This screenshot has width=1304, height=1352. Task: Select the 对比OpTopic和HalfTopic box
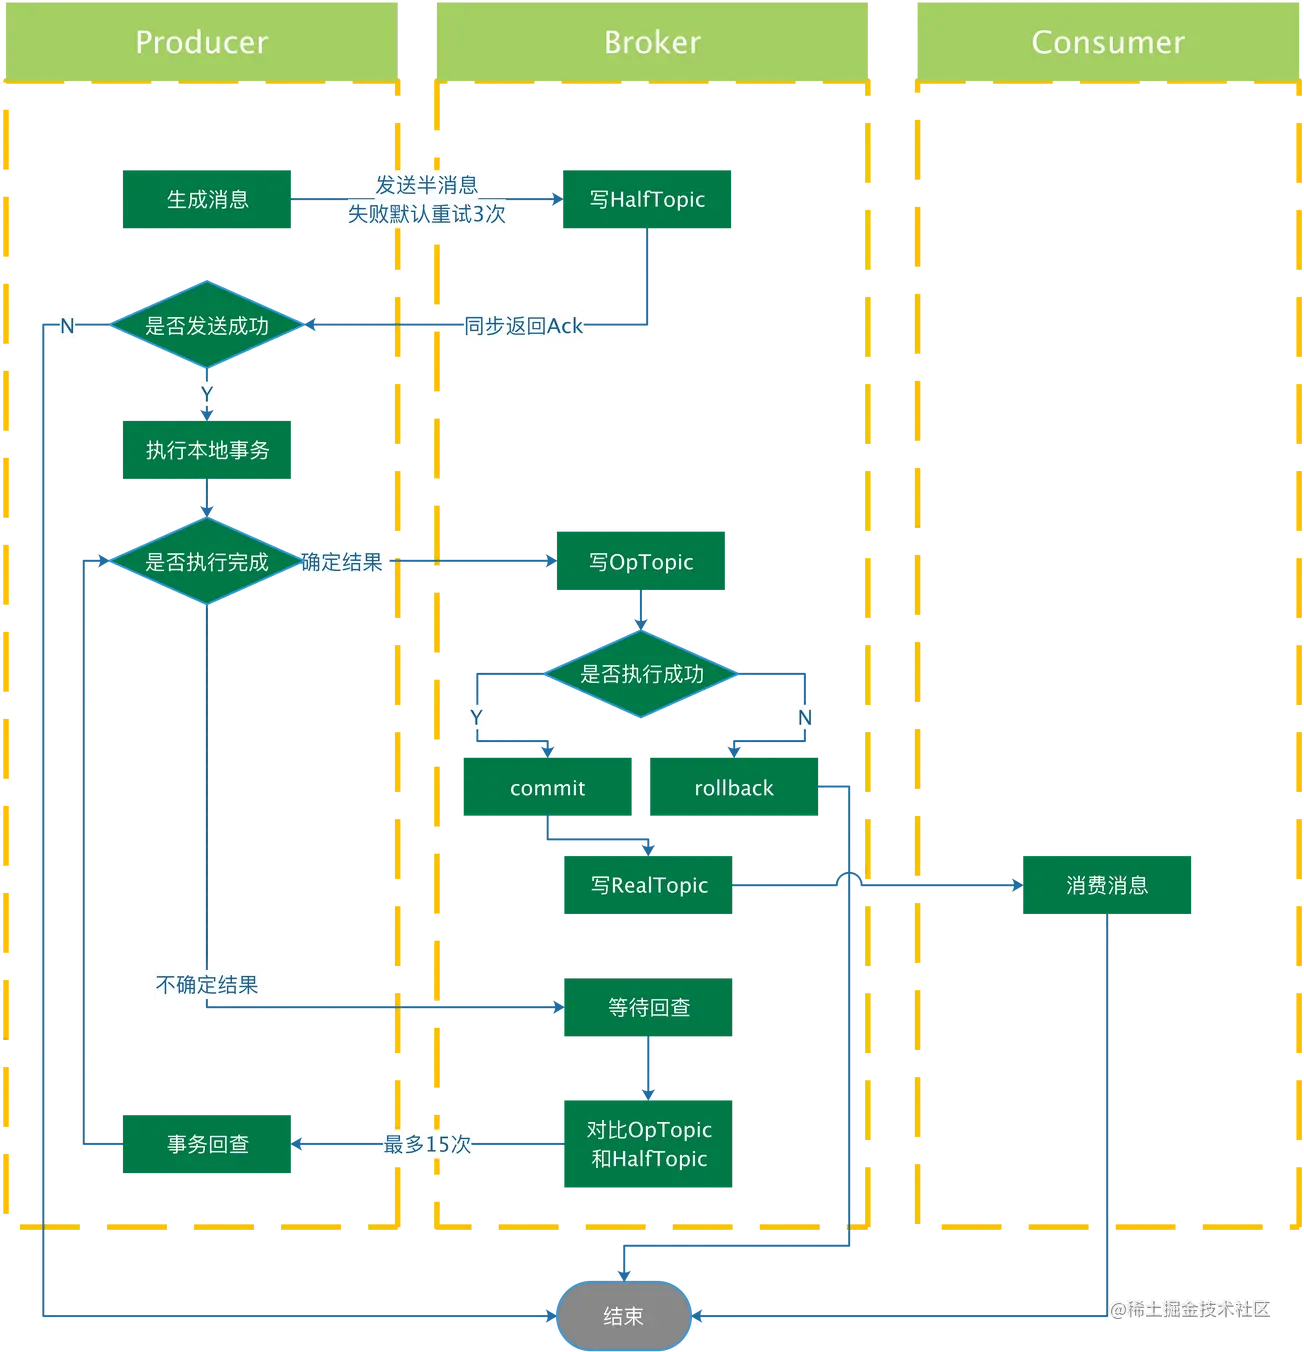pos(648,1144)
